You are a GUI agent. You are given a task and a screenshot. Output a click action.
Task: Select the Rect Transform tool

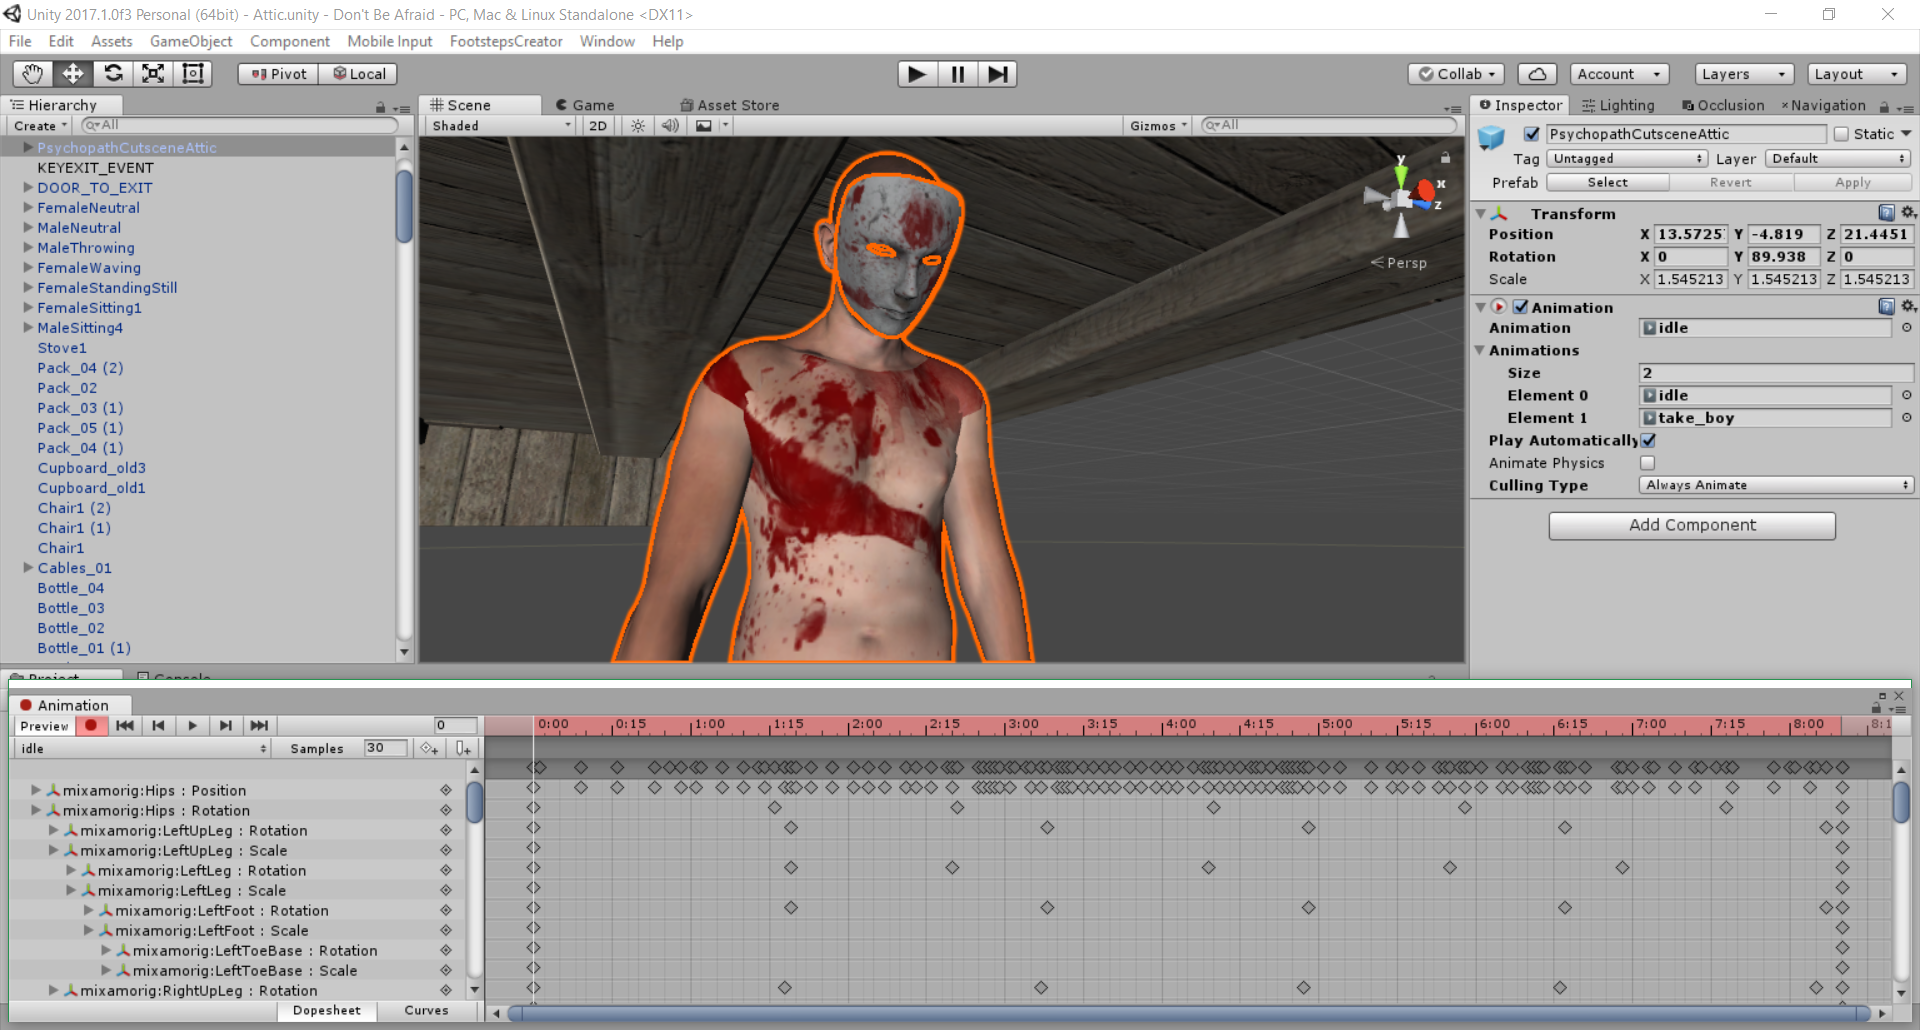pos(193,74)
